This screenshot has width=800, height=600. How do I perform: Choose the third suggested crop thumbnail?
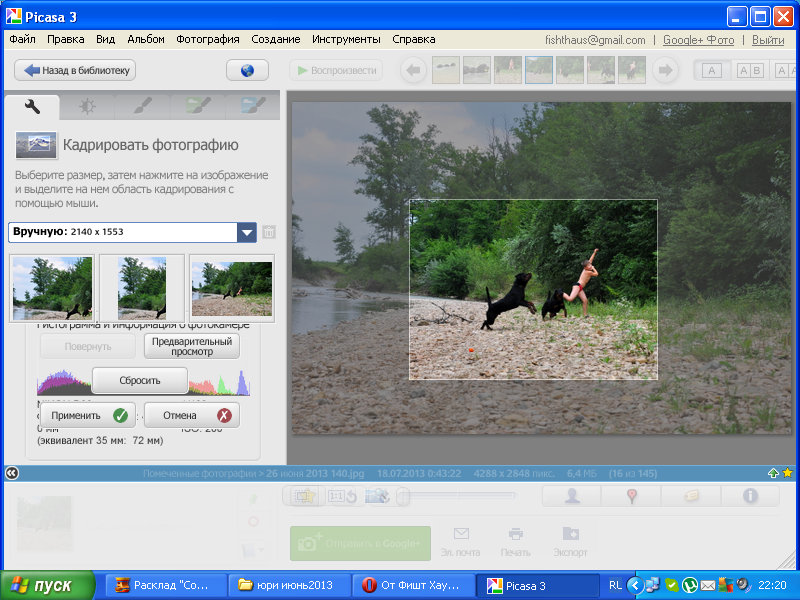[x=231, y=288]
